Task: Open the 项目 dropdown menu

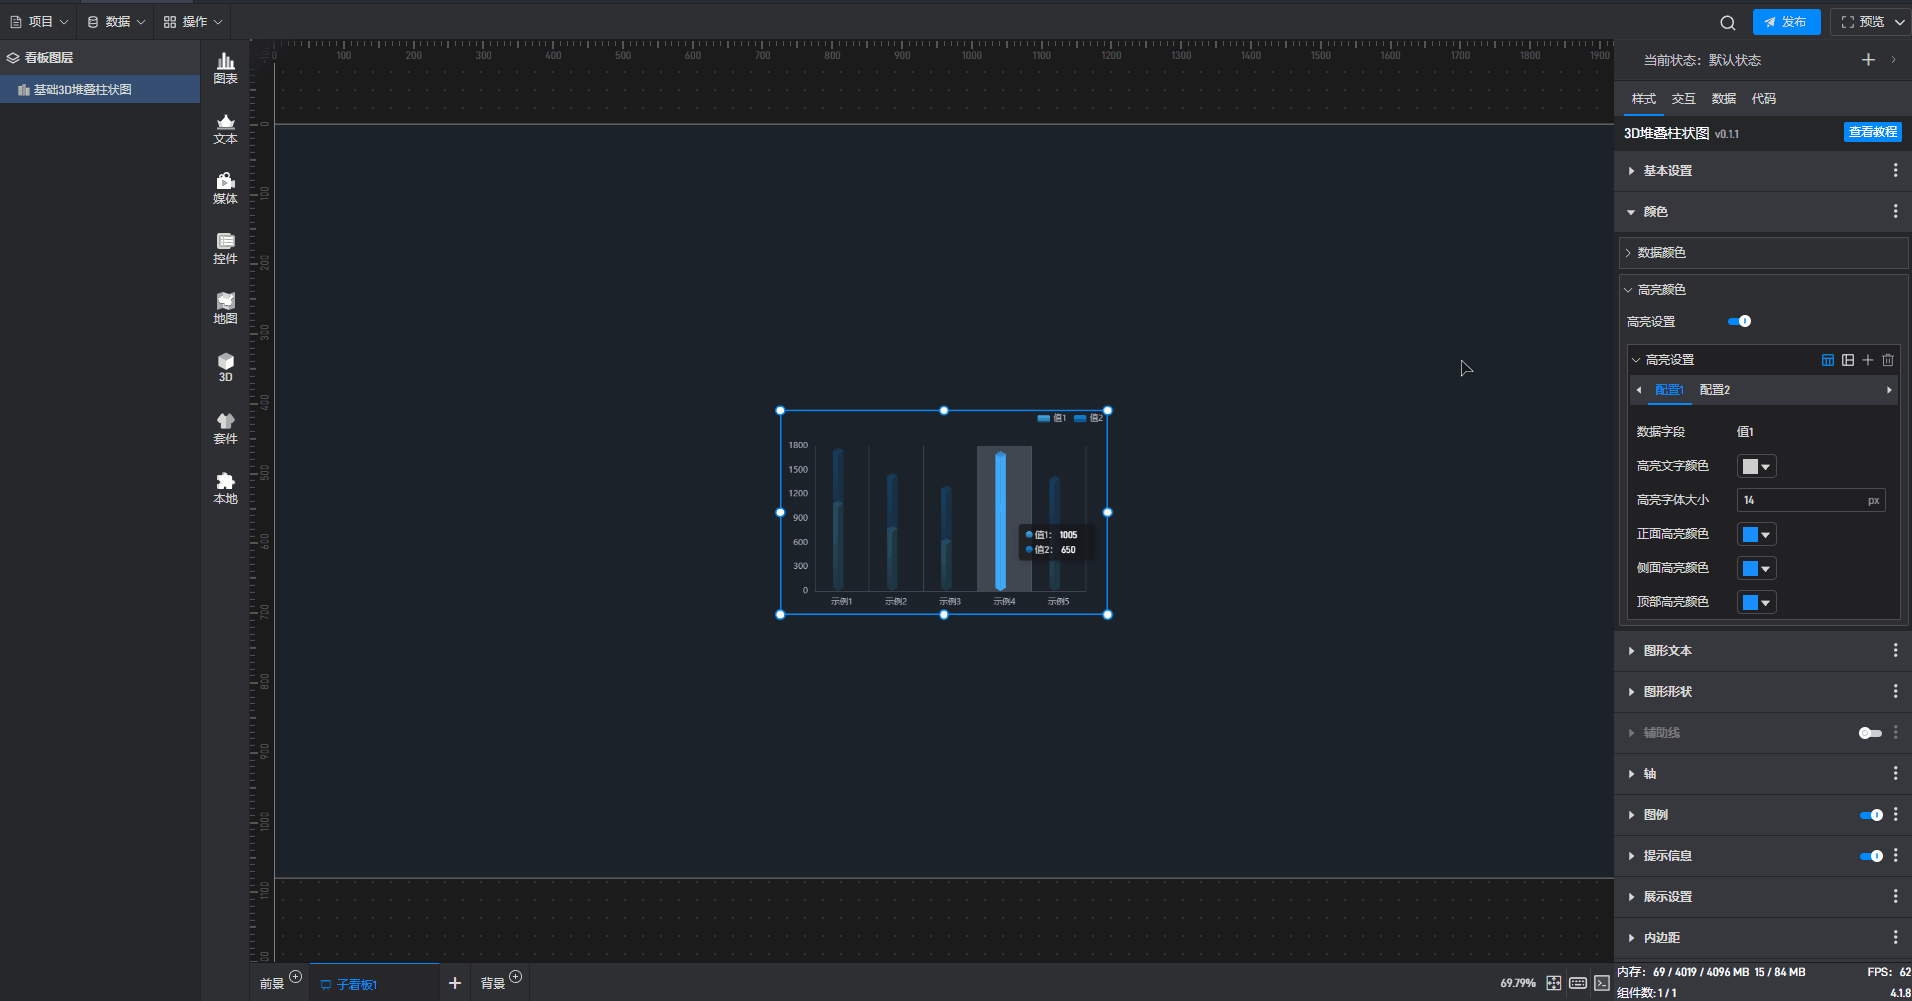Action: [x=39, y=22]
